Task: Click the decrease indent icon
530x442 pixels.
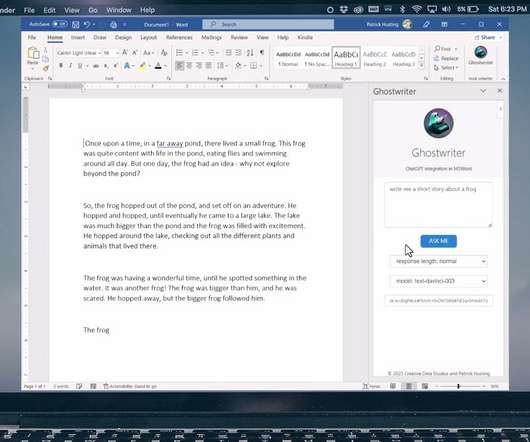Action: pyautogui.click(x=229, y=53)
